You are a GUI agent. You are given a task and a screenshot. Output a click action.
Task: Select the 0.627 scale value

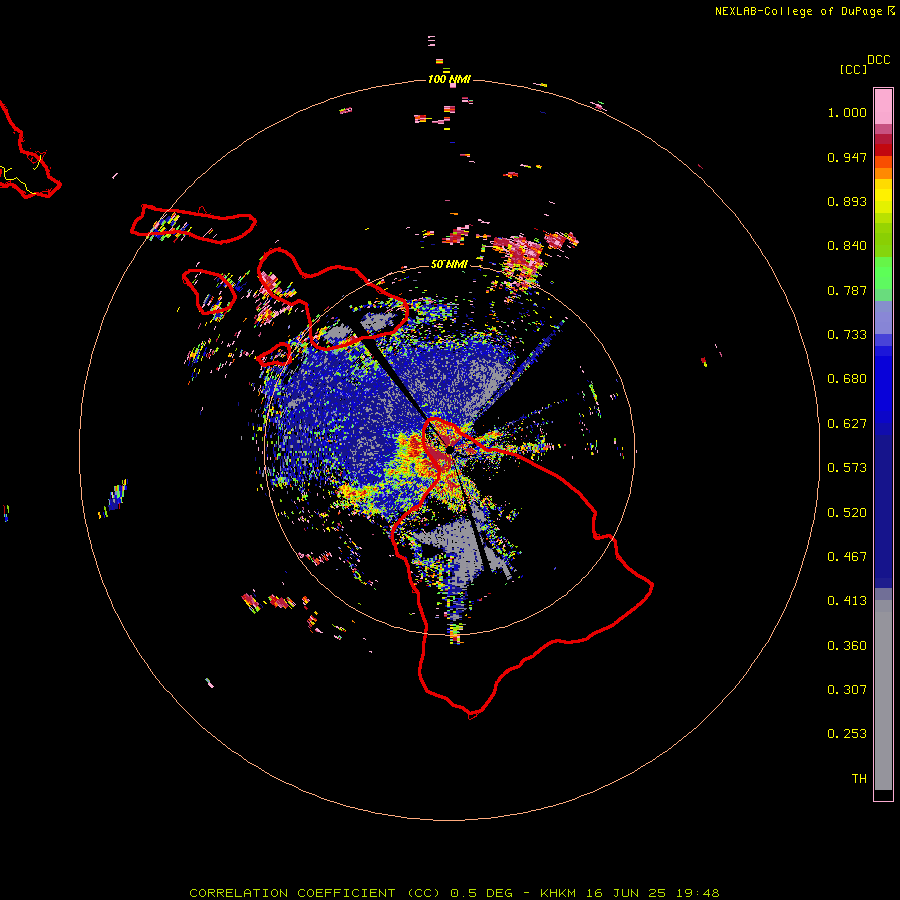point(847,424)
